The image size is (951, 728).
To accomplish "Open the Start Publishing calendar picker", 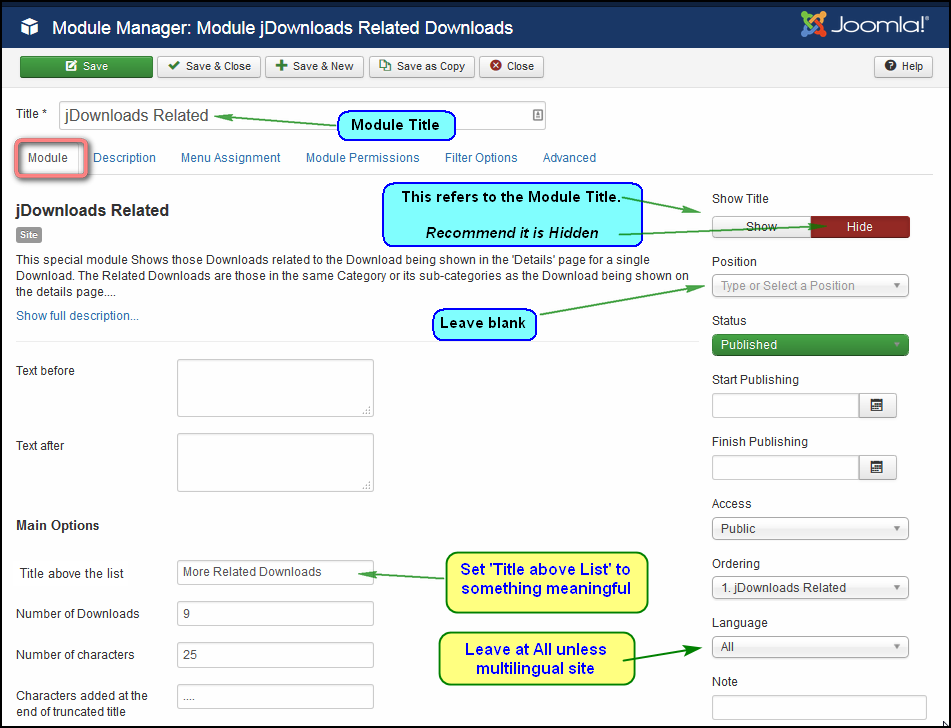I will [877, 405].
